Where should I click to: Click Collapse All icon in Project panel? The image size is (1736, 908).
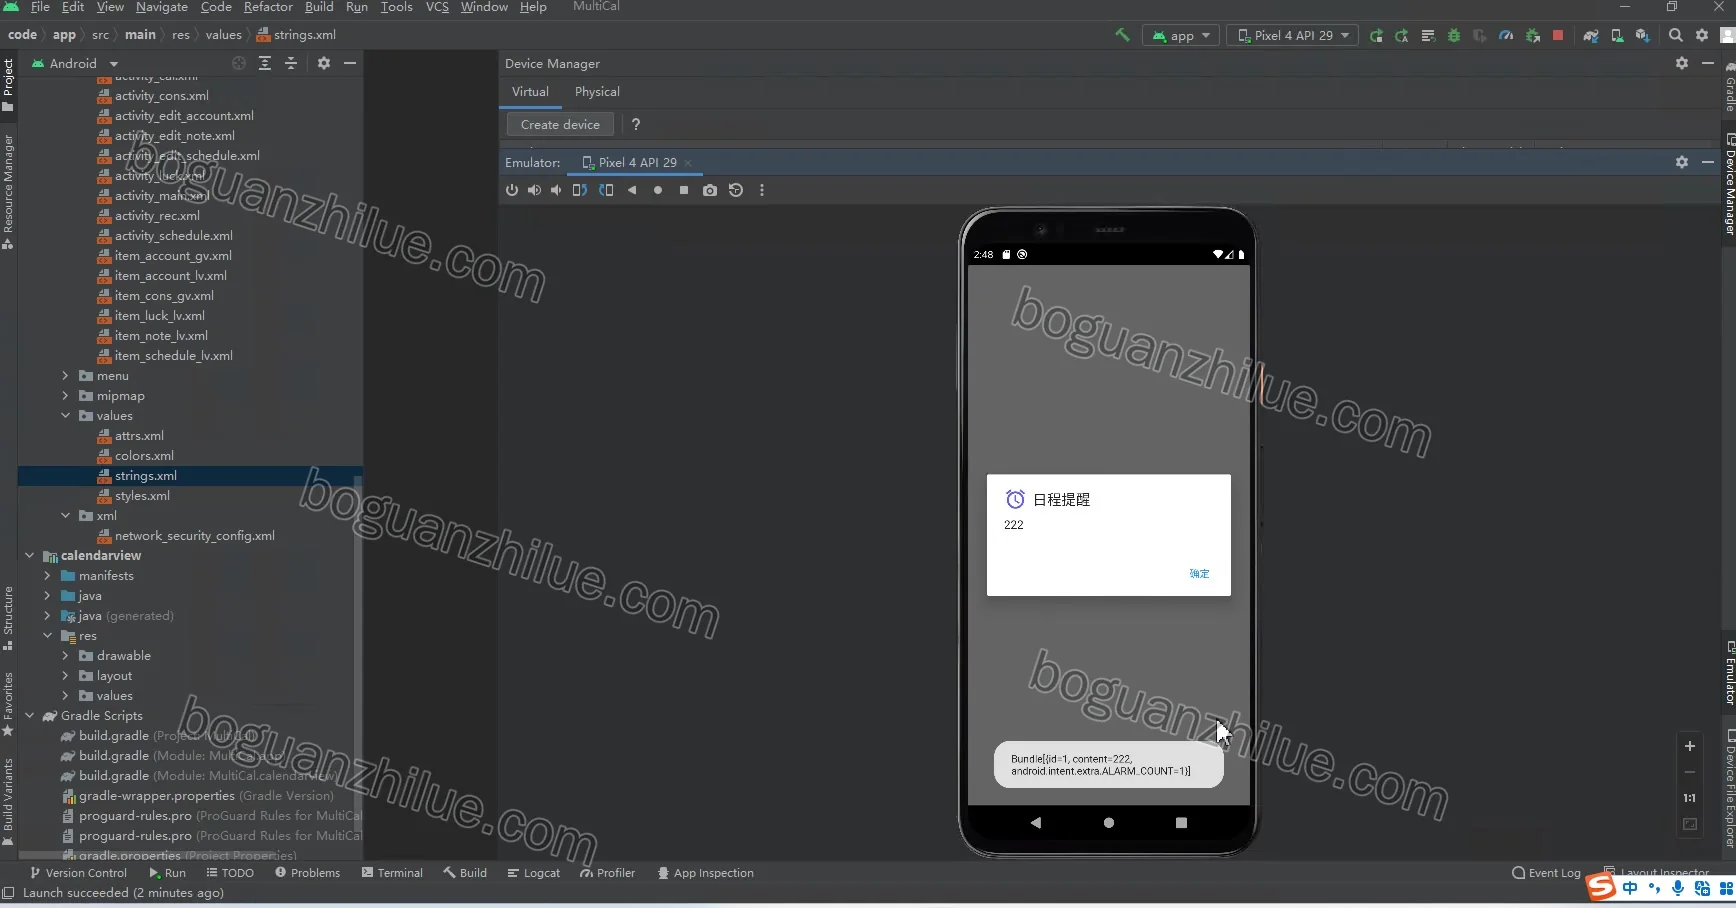pos(291,63)
